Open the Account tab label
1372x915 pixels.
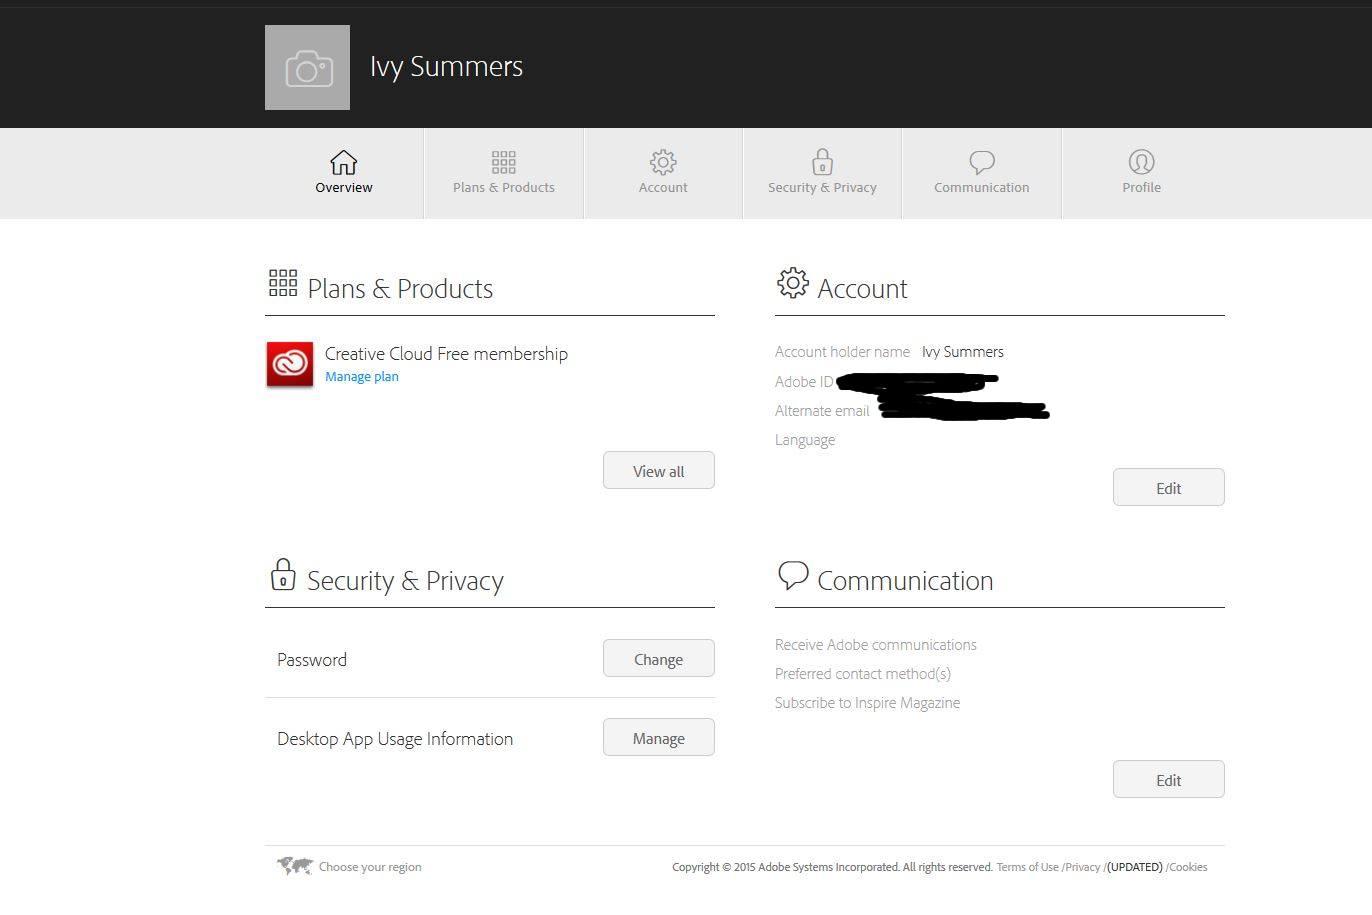[x=663, y=187]
